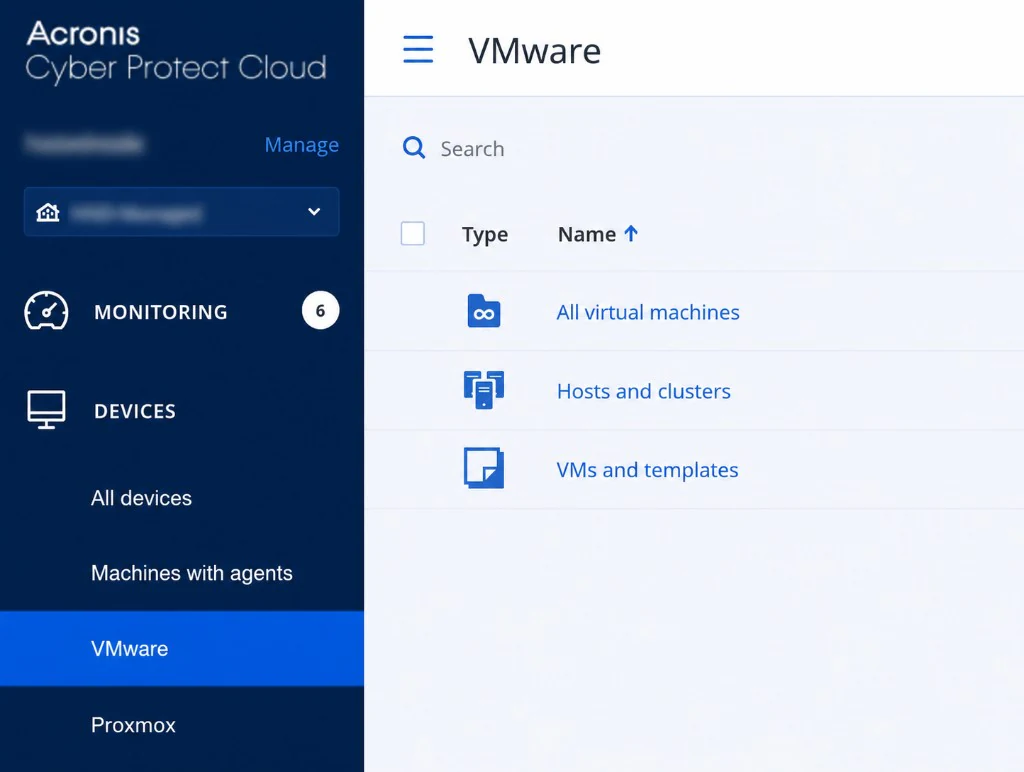Click the search magnifier icon
The width and height of the screenshot is (1024, 772).
tap(413, 148)
